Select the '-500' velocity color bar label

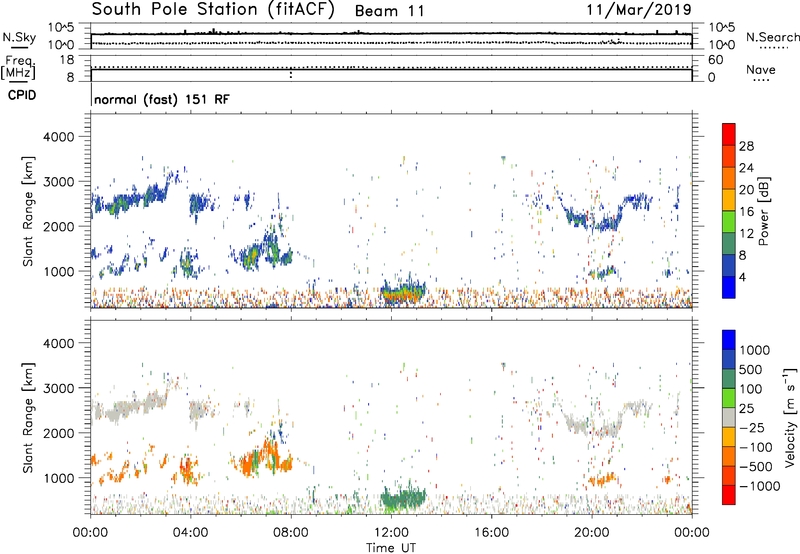coord(756,467)
